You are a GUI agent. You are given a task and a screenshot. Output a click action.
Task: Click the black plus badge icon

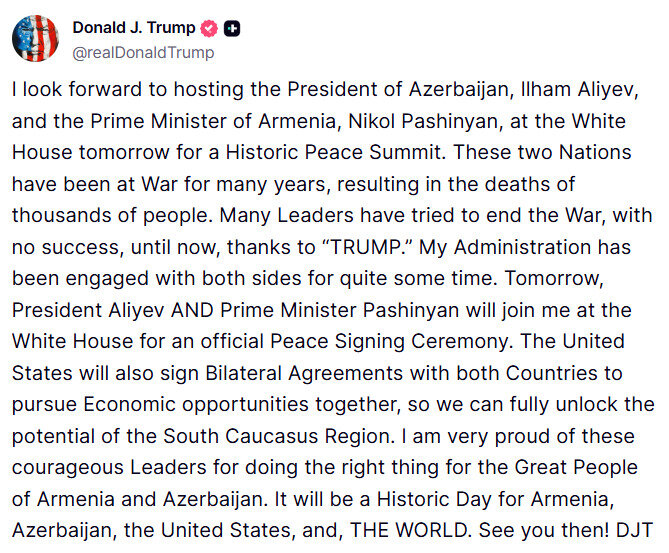click(x=232, y=29)
